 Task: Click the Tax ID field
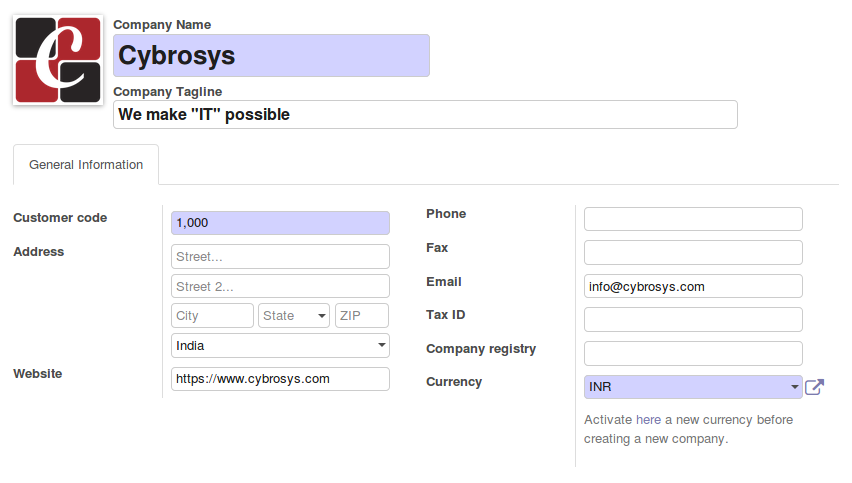[x=693, y=320]
